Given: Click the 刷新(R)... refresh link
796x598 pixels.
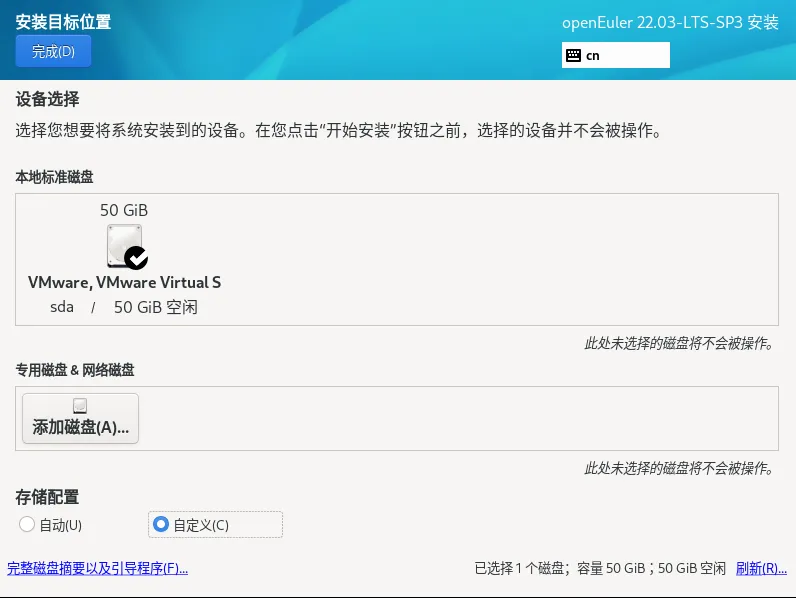Looking at the screenshot, I should (761, 569).
